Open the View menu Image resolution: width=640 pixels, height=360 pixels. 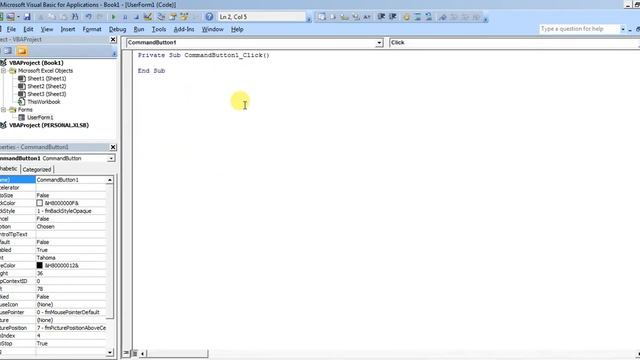pos(47,29)
